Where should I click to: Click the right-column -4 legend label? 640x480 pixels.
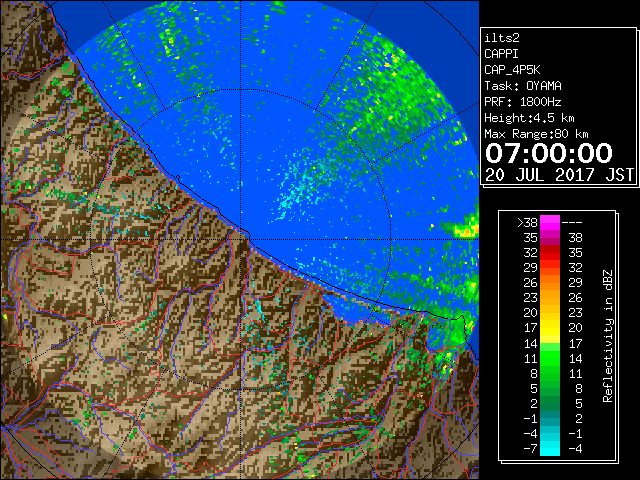coord(575,449)
